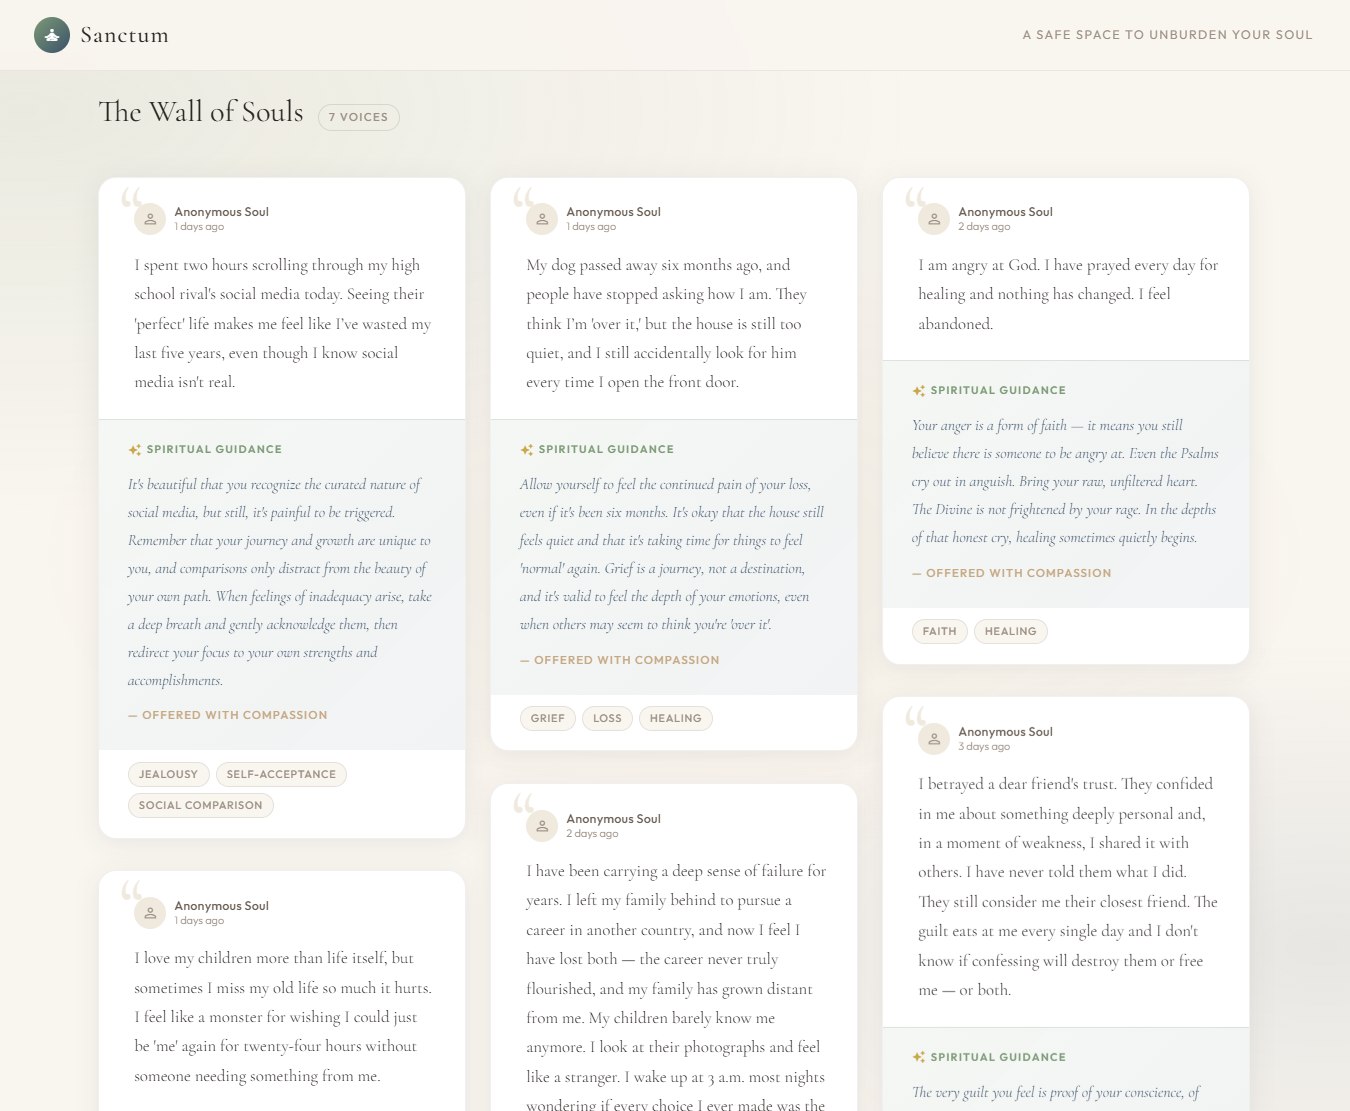Screen dimensions: 1350x1111
Task: Click the avatar on the social media rival post
Action: (x=150, y=219)
